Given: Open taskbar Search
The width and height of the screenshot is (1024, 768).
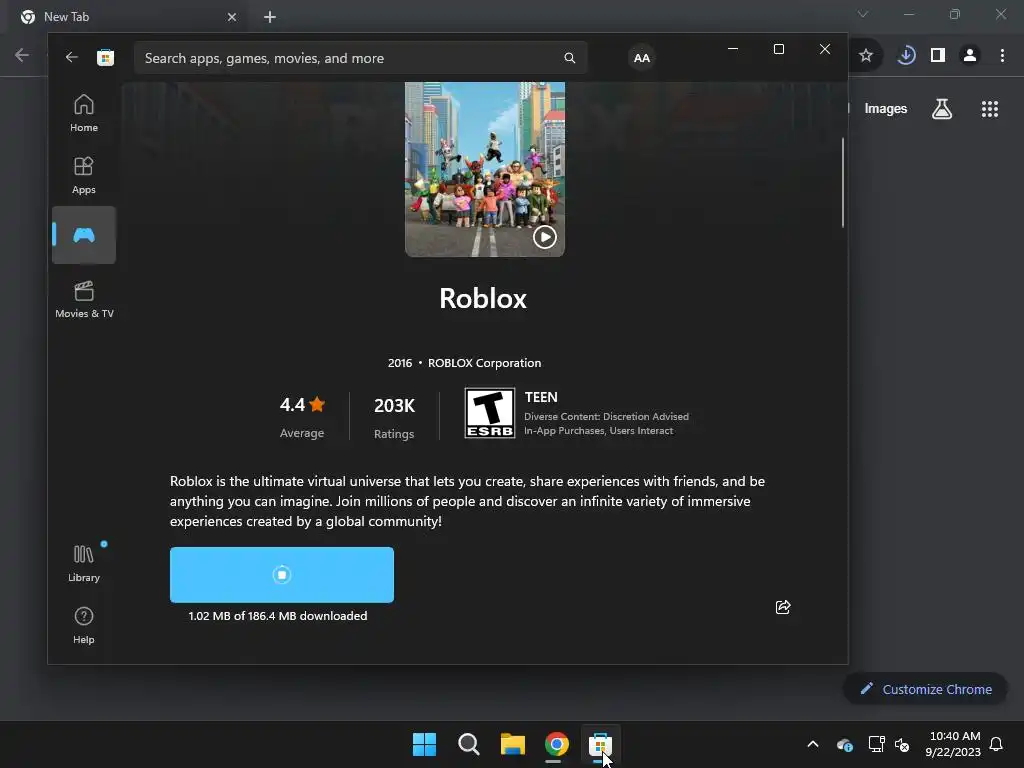Looking at the screenshot, I should click(x=468, y=744).
